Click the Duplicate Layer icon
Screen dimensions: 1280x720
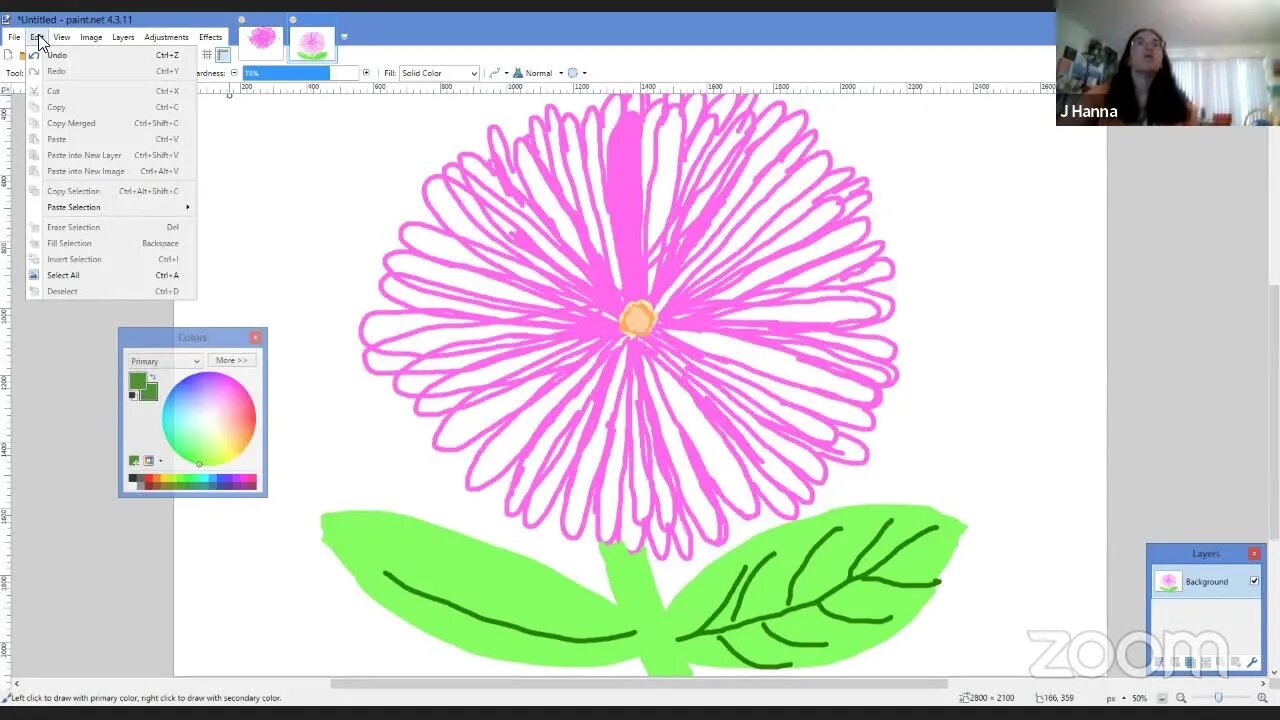pos(1190,662)
